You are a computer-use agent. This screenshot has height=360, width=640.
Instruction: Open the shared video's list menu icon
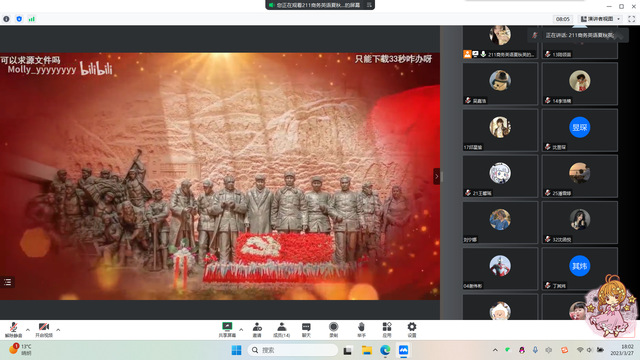[7, 282]
